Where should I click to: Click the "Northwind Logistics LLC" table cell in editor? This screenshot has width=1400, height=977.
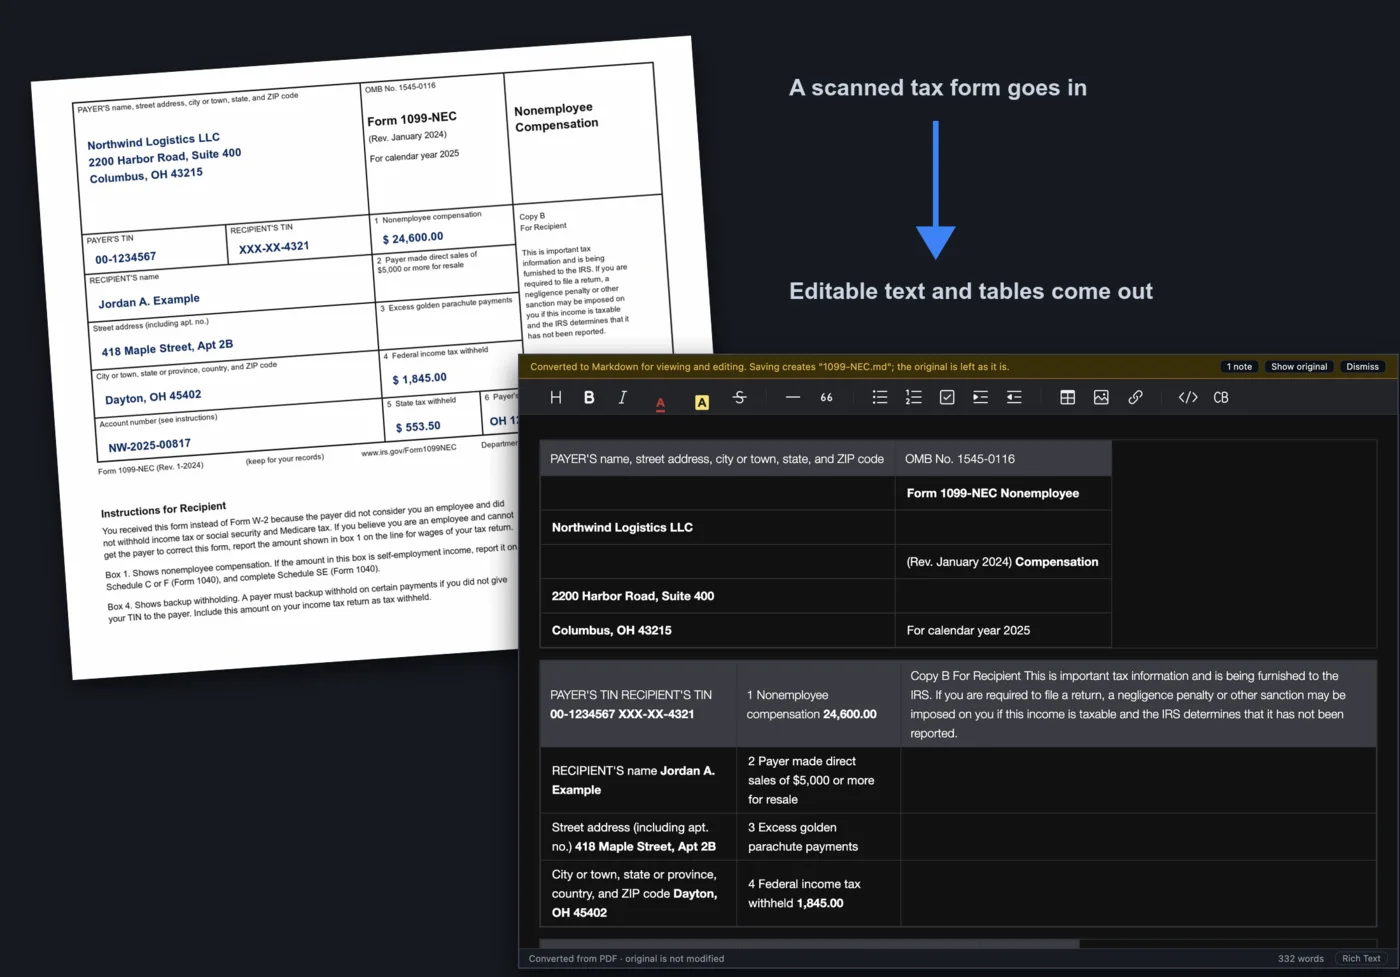[x=717, y=527]
